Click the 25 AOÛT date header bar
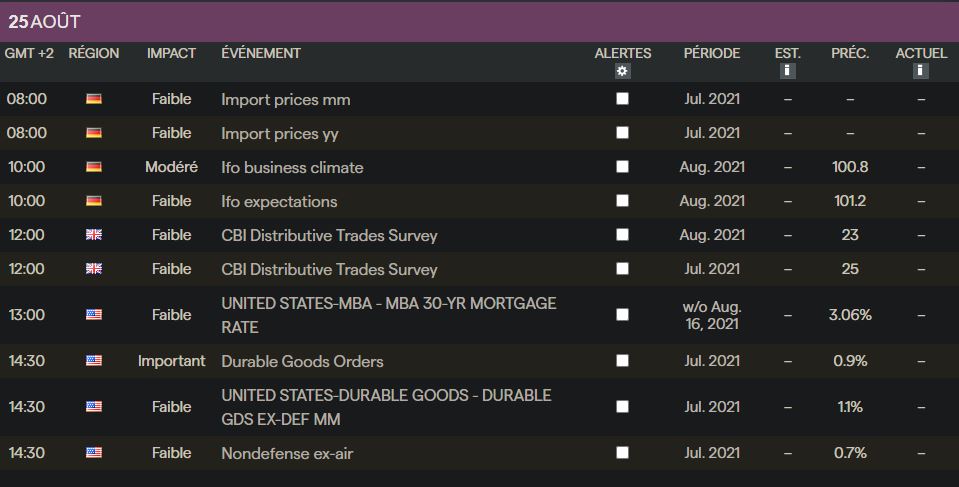959x487 pixels. pos(479,21)
